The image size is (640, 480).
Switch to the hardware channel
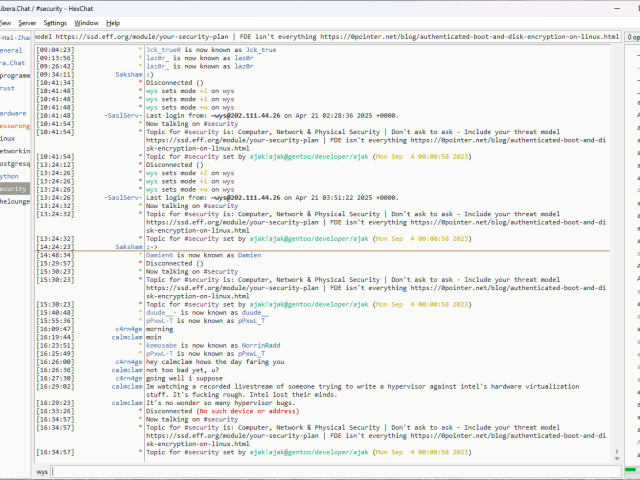point(14,113)
